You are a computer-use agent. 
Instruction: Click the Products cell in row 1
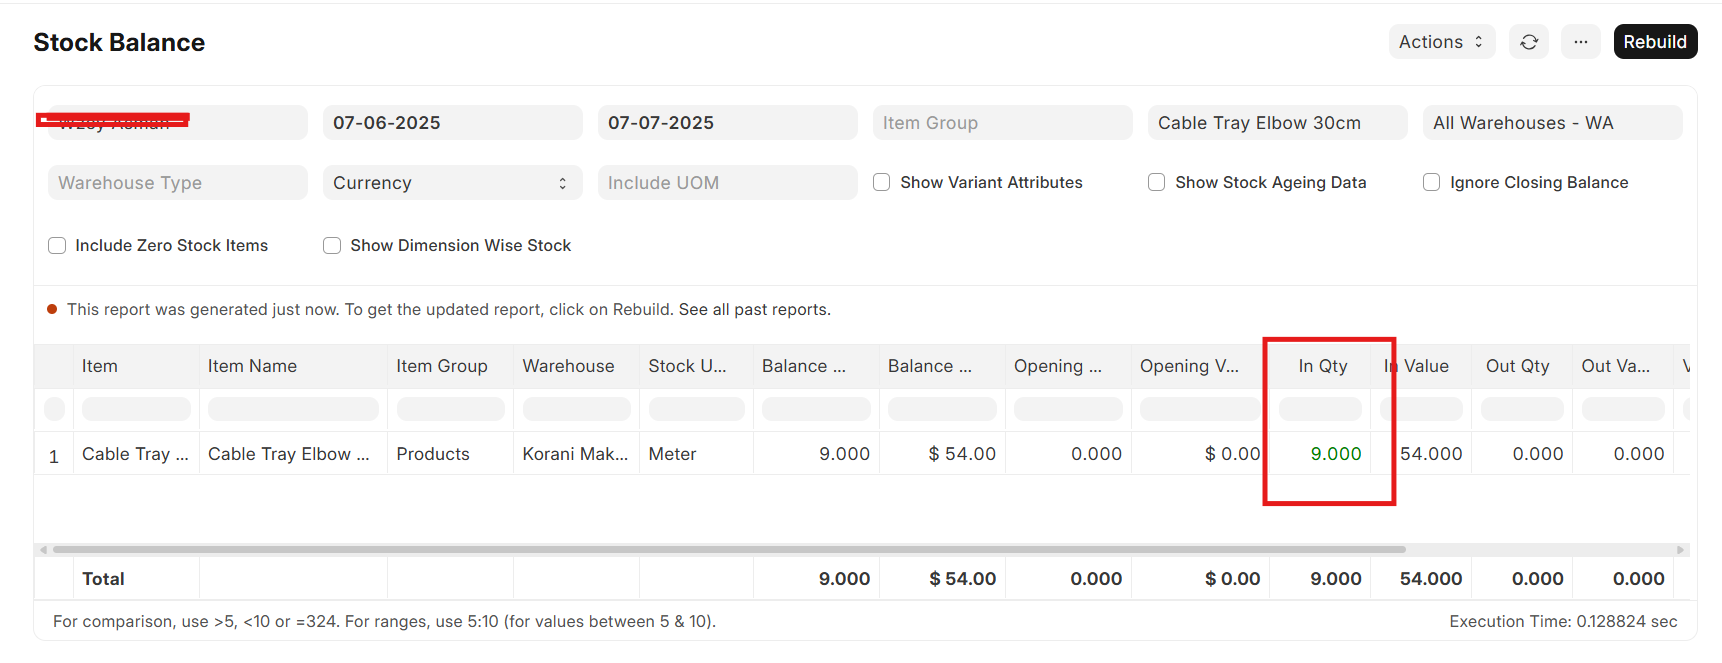click(451, 454)
